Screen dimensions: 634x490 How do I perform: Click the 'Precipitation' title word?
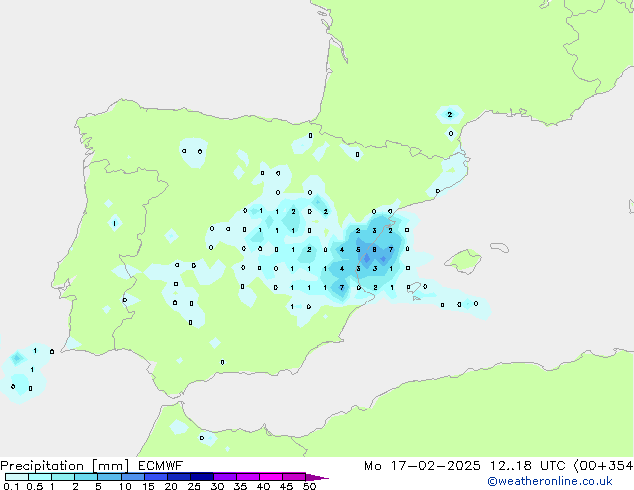42,466
